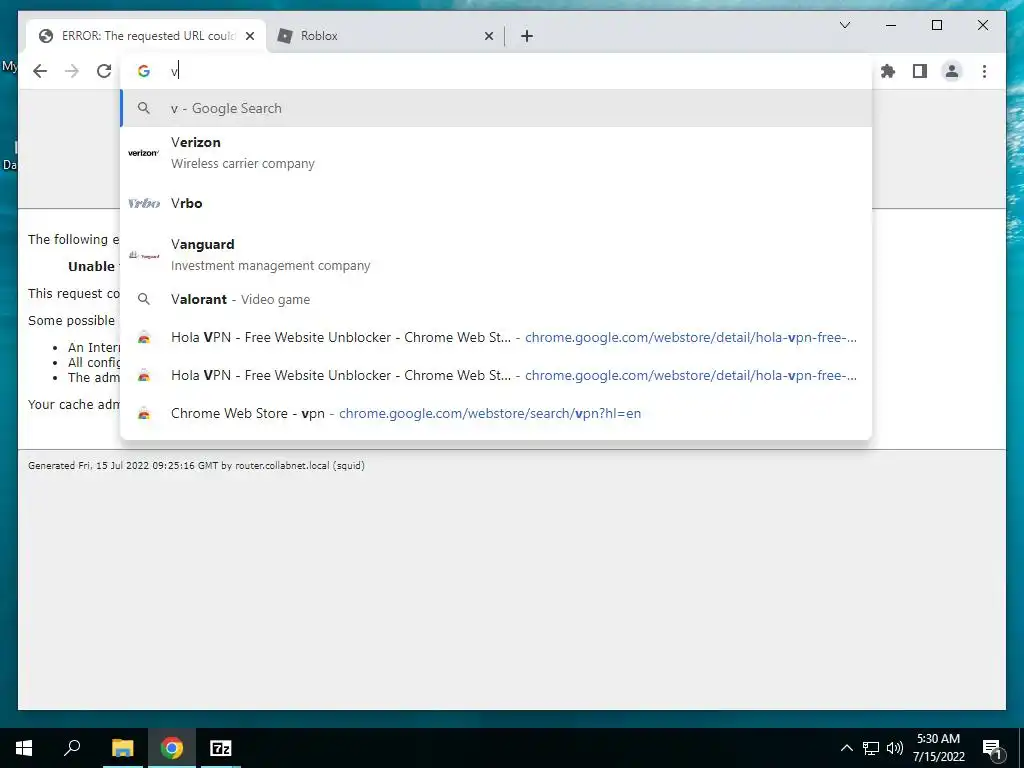
Task: Minimize the Chrome window
Action: (891, 25)
